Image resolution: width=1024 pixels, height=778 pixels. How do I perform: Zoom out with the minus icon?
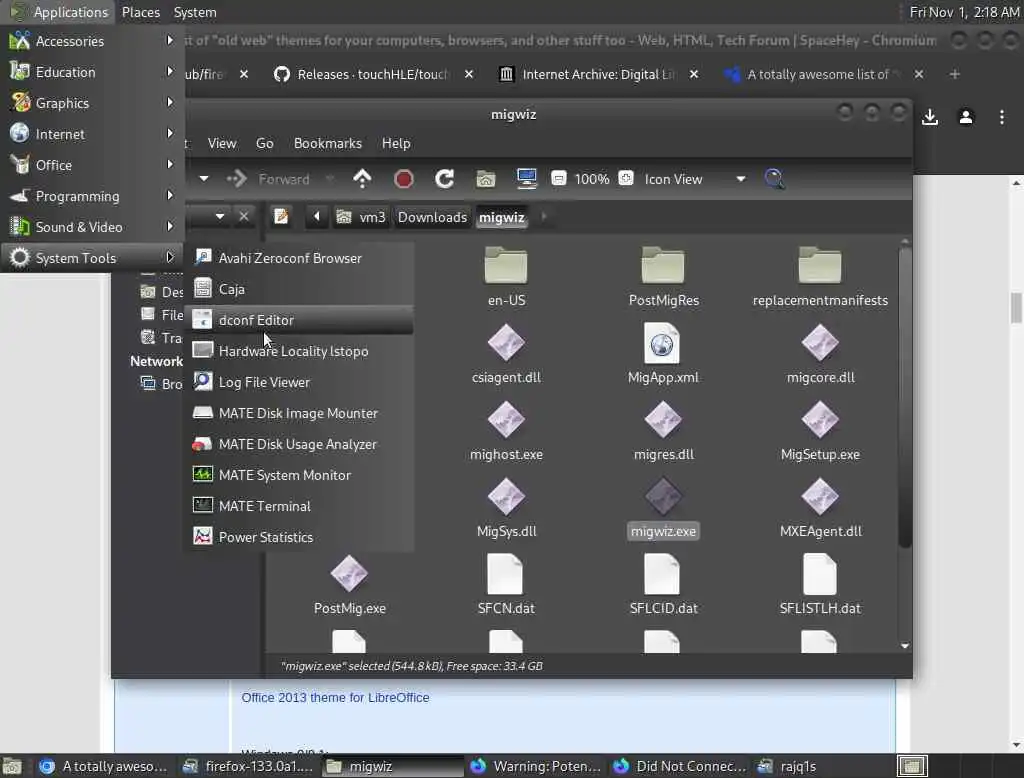[x=559, y=178]
